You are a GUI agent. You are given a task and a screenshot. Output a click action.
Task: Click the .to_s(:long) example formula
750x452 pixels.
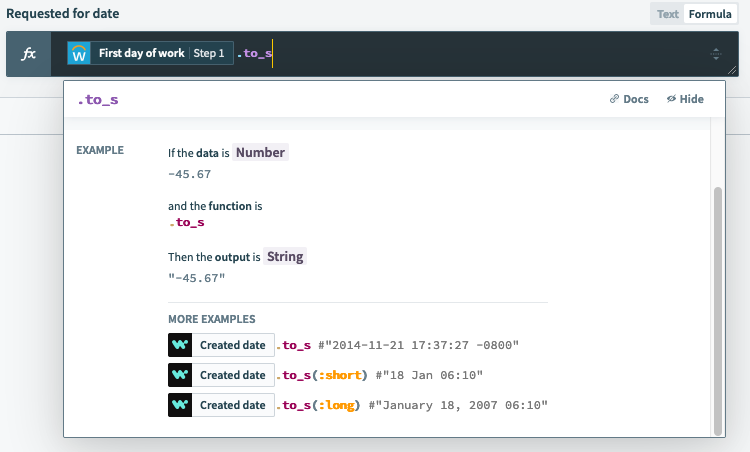click(318, 405)
